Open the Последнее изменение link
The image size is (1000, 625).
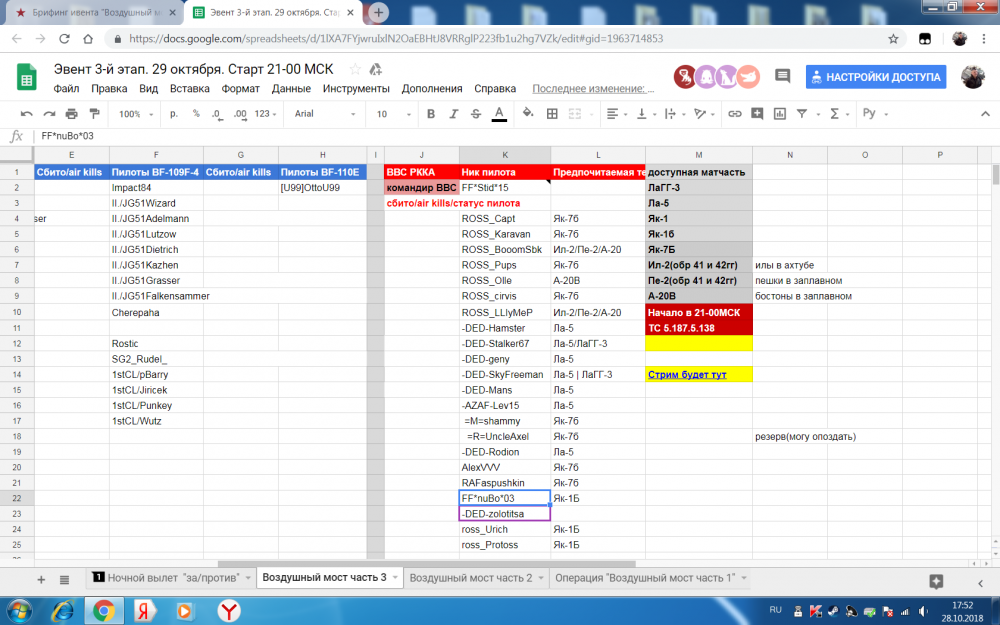pos(588,88)
